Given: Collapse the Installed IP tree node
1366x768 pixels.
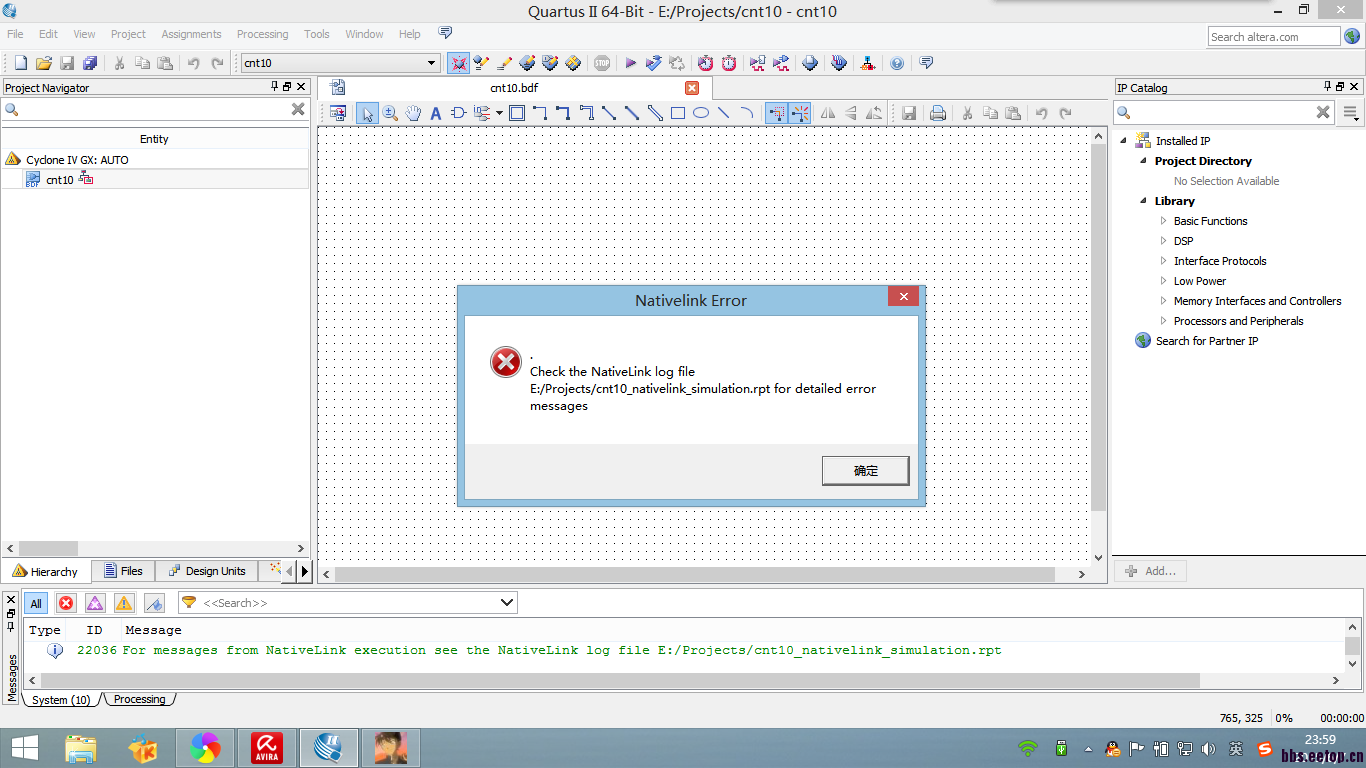Looking at the screenshot, I should pos(1123,141).
